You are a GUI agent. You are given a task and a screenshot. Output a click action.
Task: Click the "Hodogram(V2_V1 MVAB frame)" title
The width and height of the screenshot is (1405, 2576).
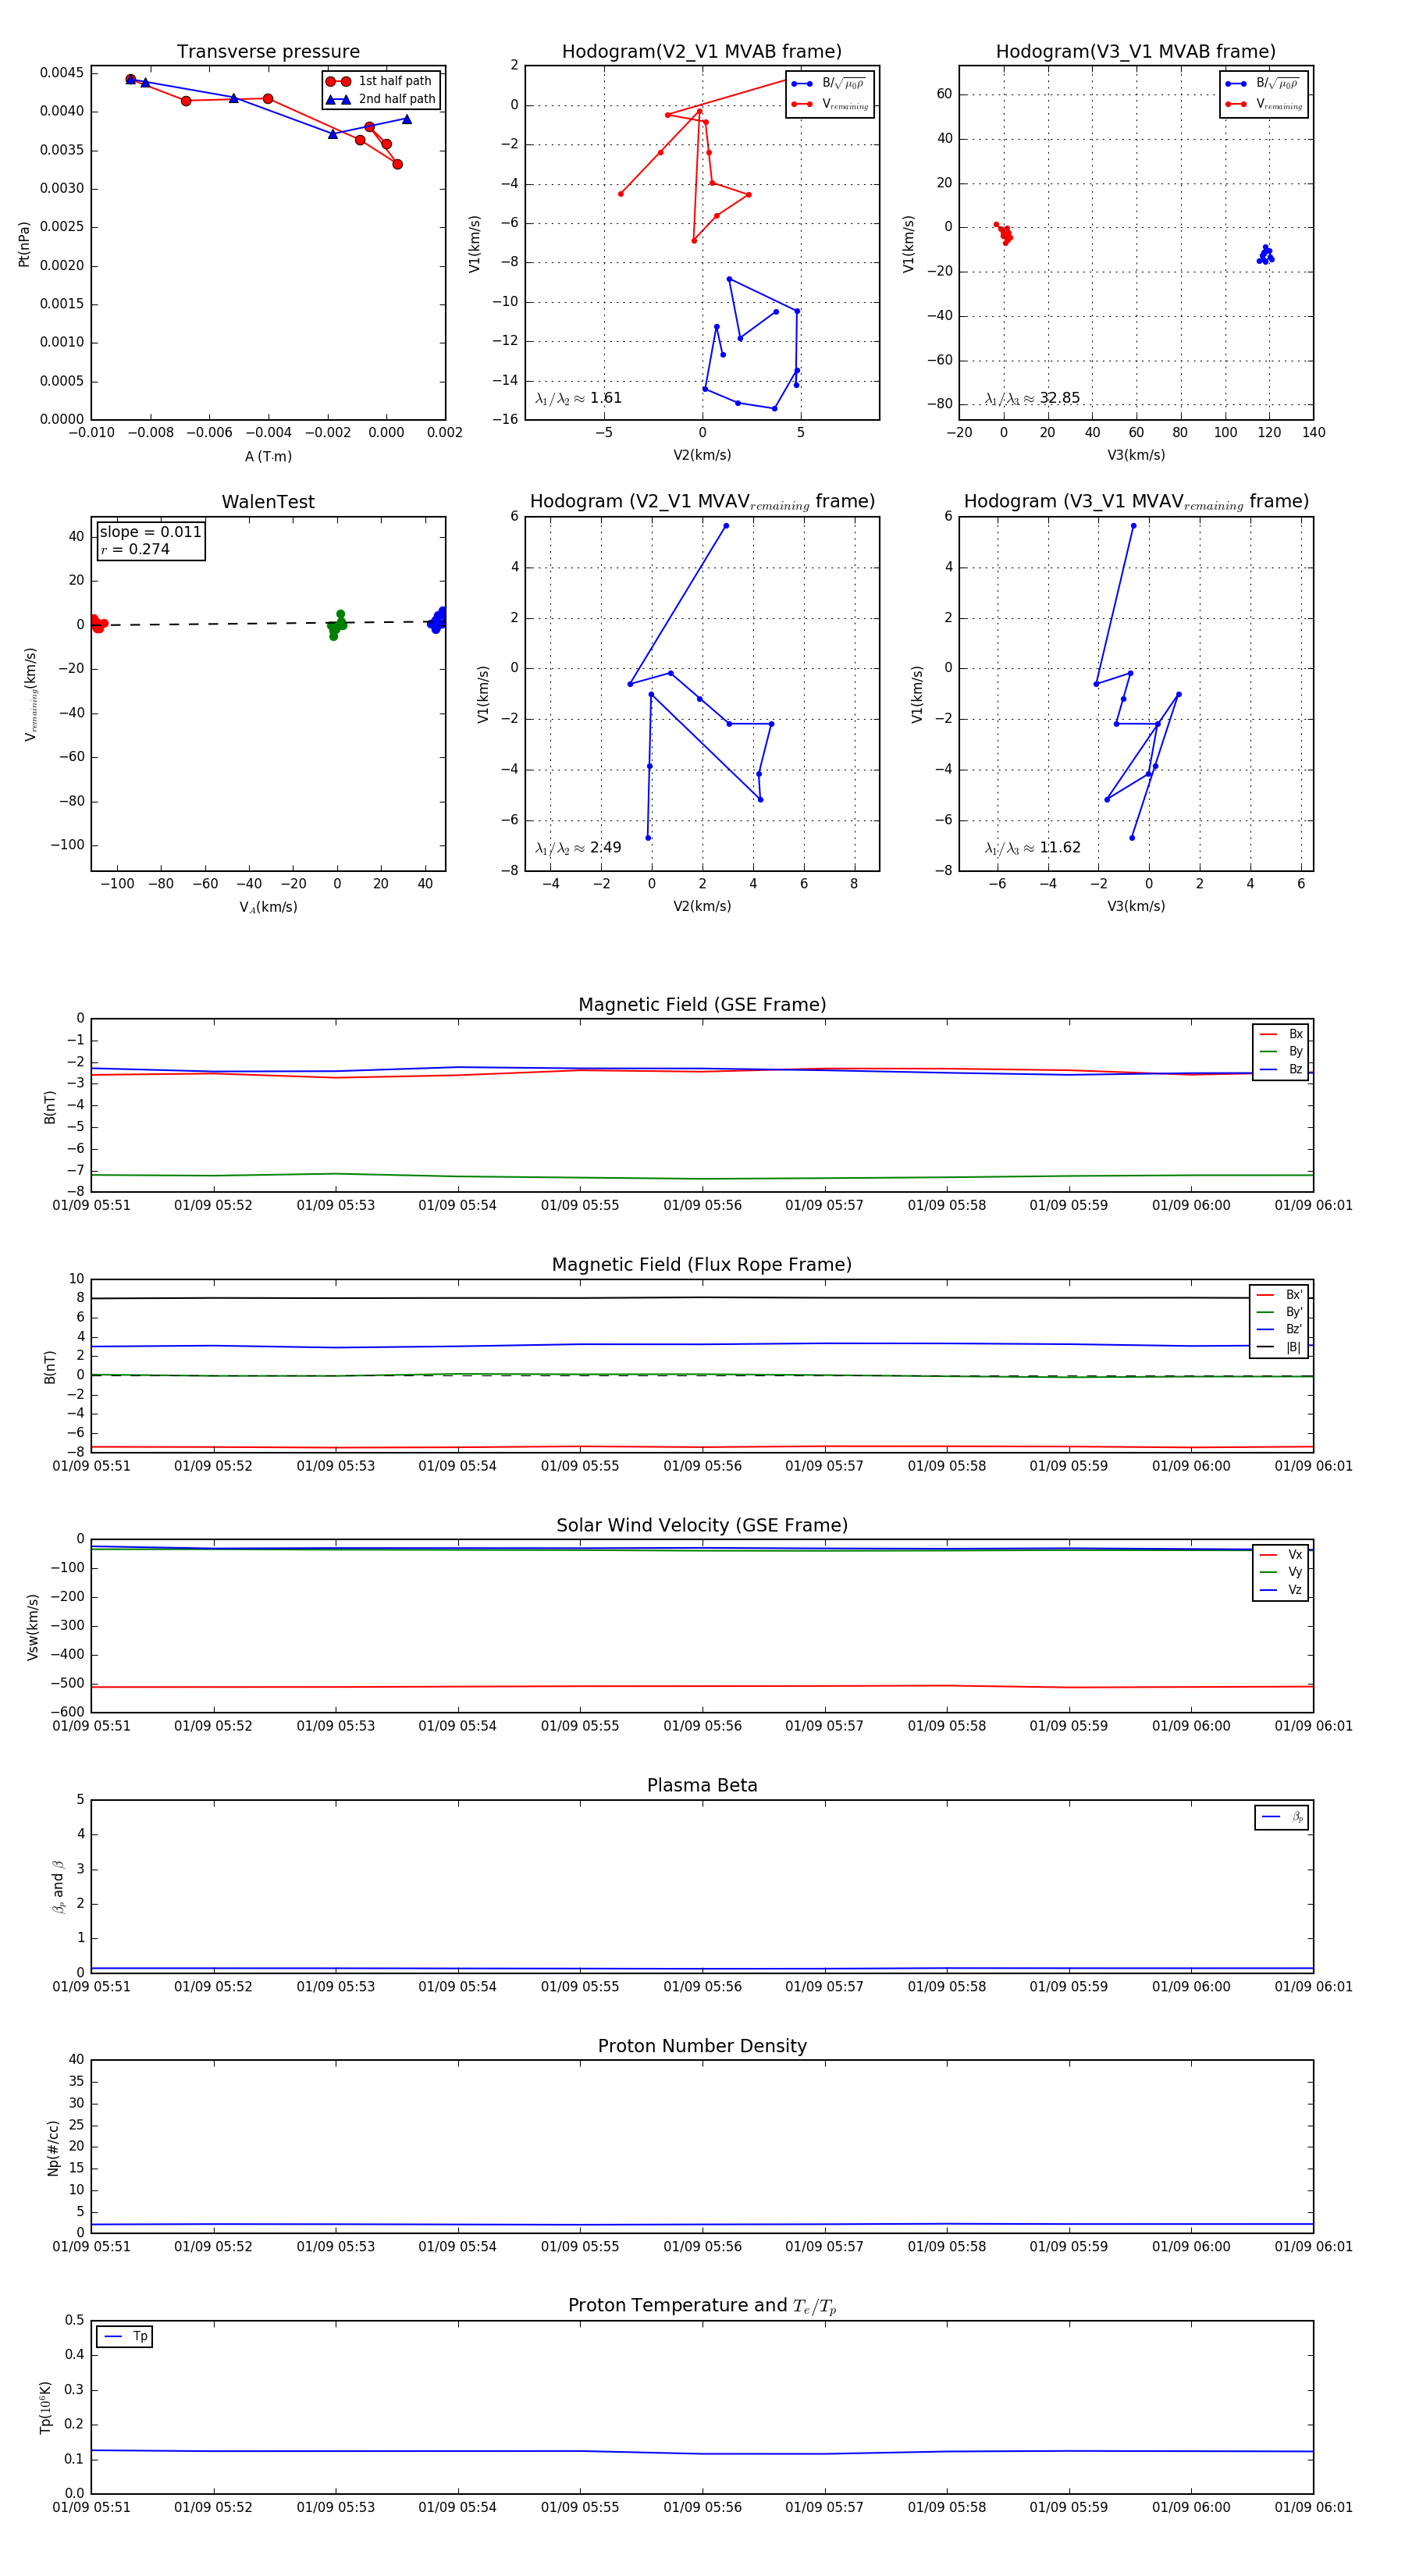point(702,52)
